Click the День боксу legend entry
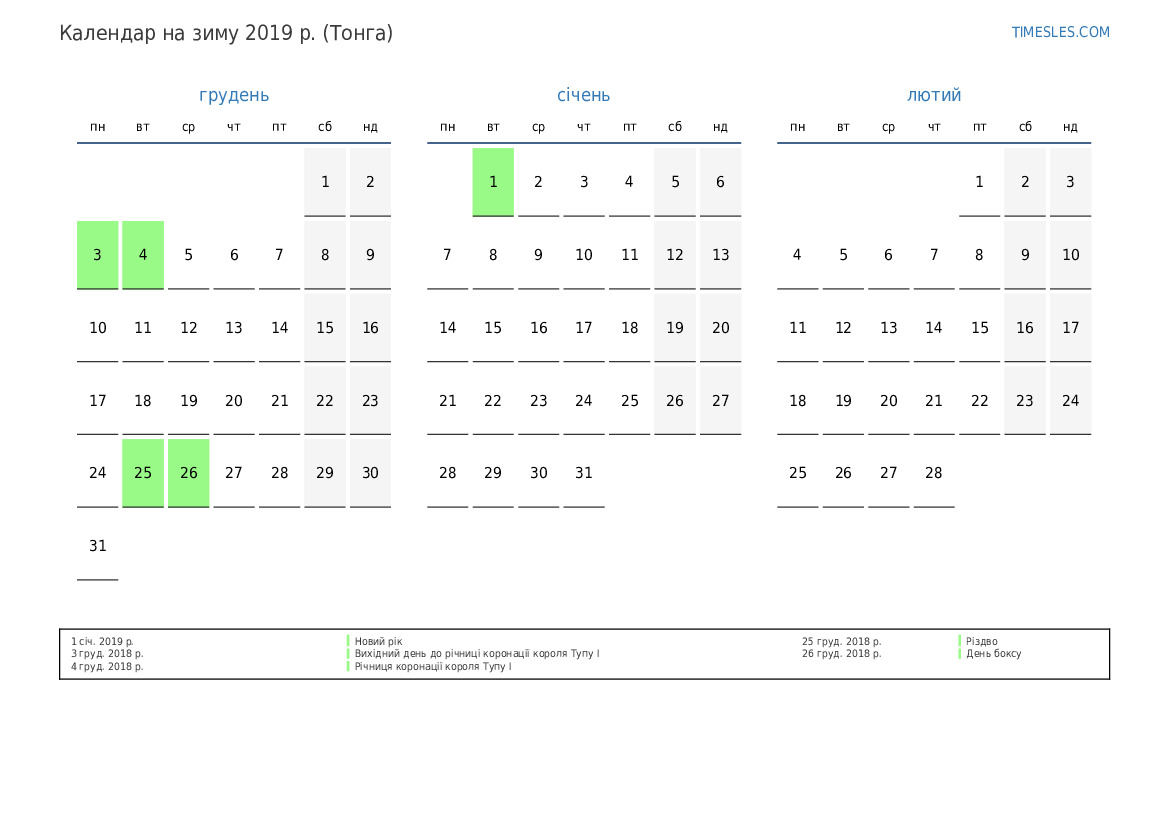The height and width of the screenshot is (827, 1169). click(x=993, y=654)
